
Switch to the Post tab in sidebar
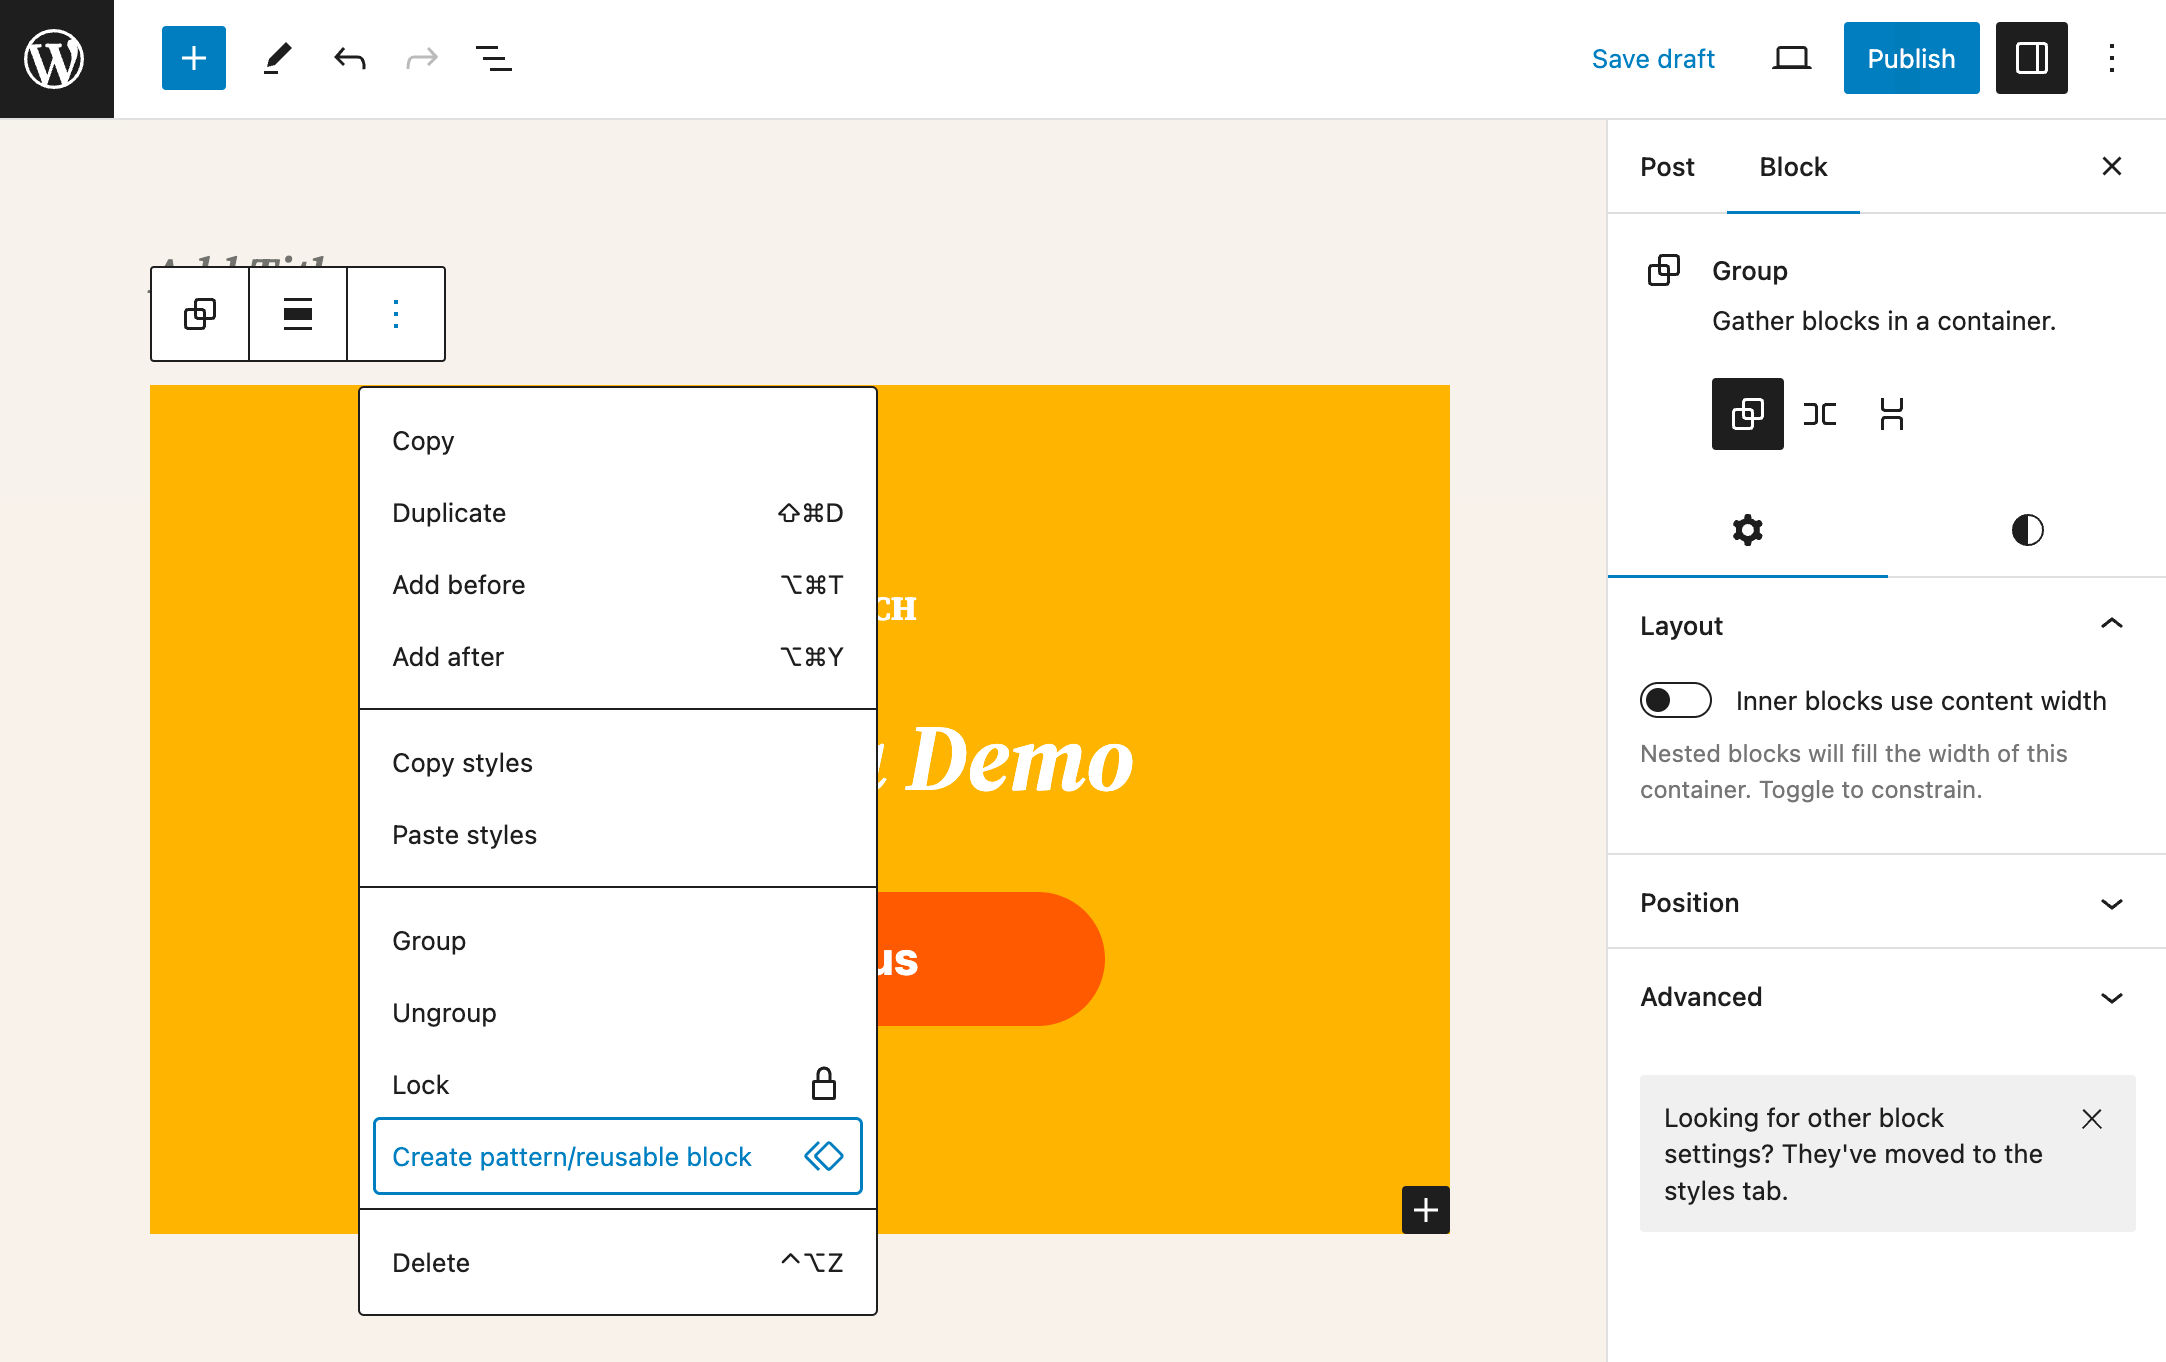[x=1669, y=166]
